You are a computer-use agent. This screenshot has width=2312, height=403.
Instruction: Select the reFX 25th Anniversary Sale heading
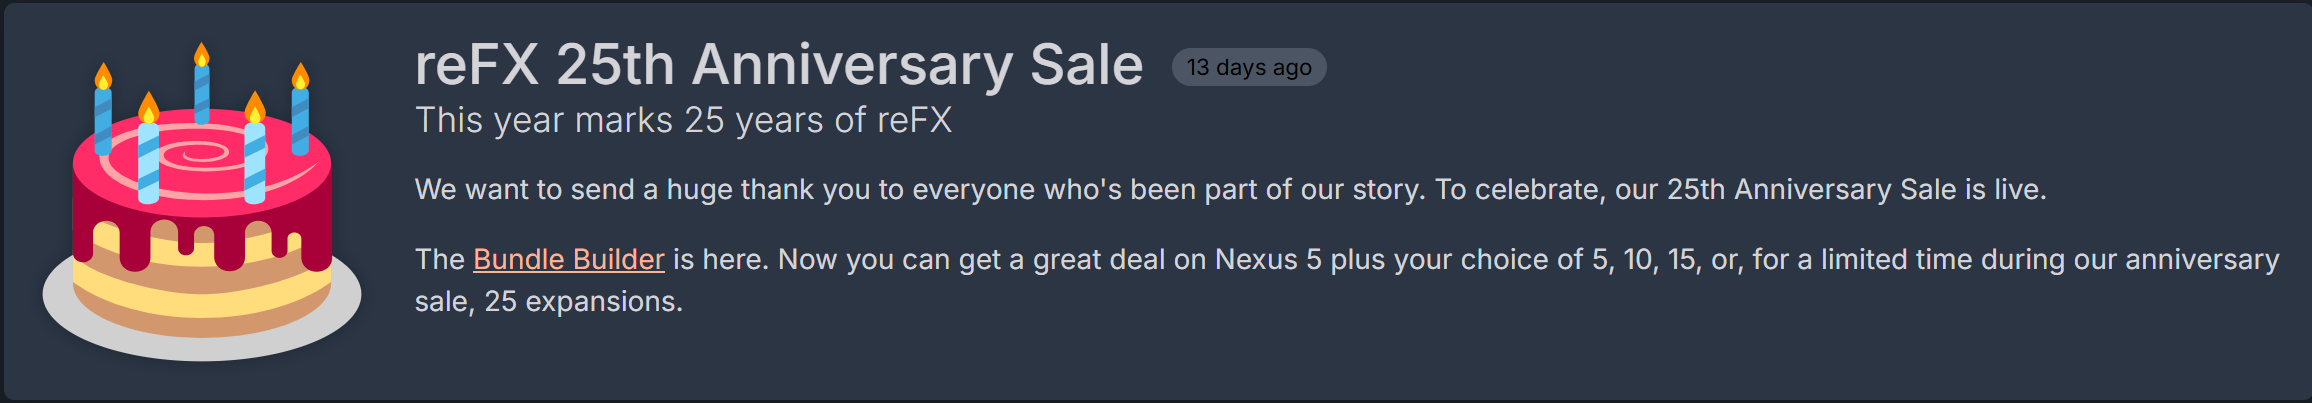778,66
